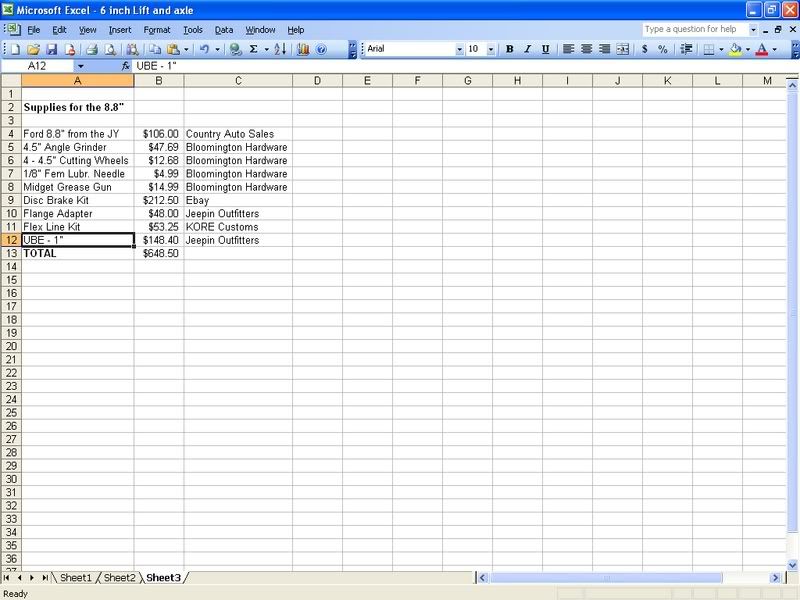The image size is (800, 600).
Task: Center align cell text
Action: point(587,49)
